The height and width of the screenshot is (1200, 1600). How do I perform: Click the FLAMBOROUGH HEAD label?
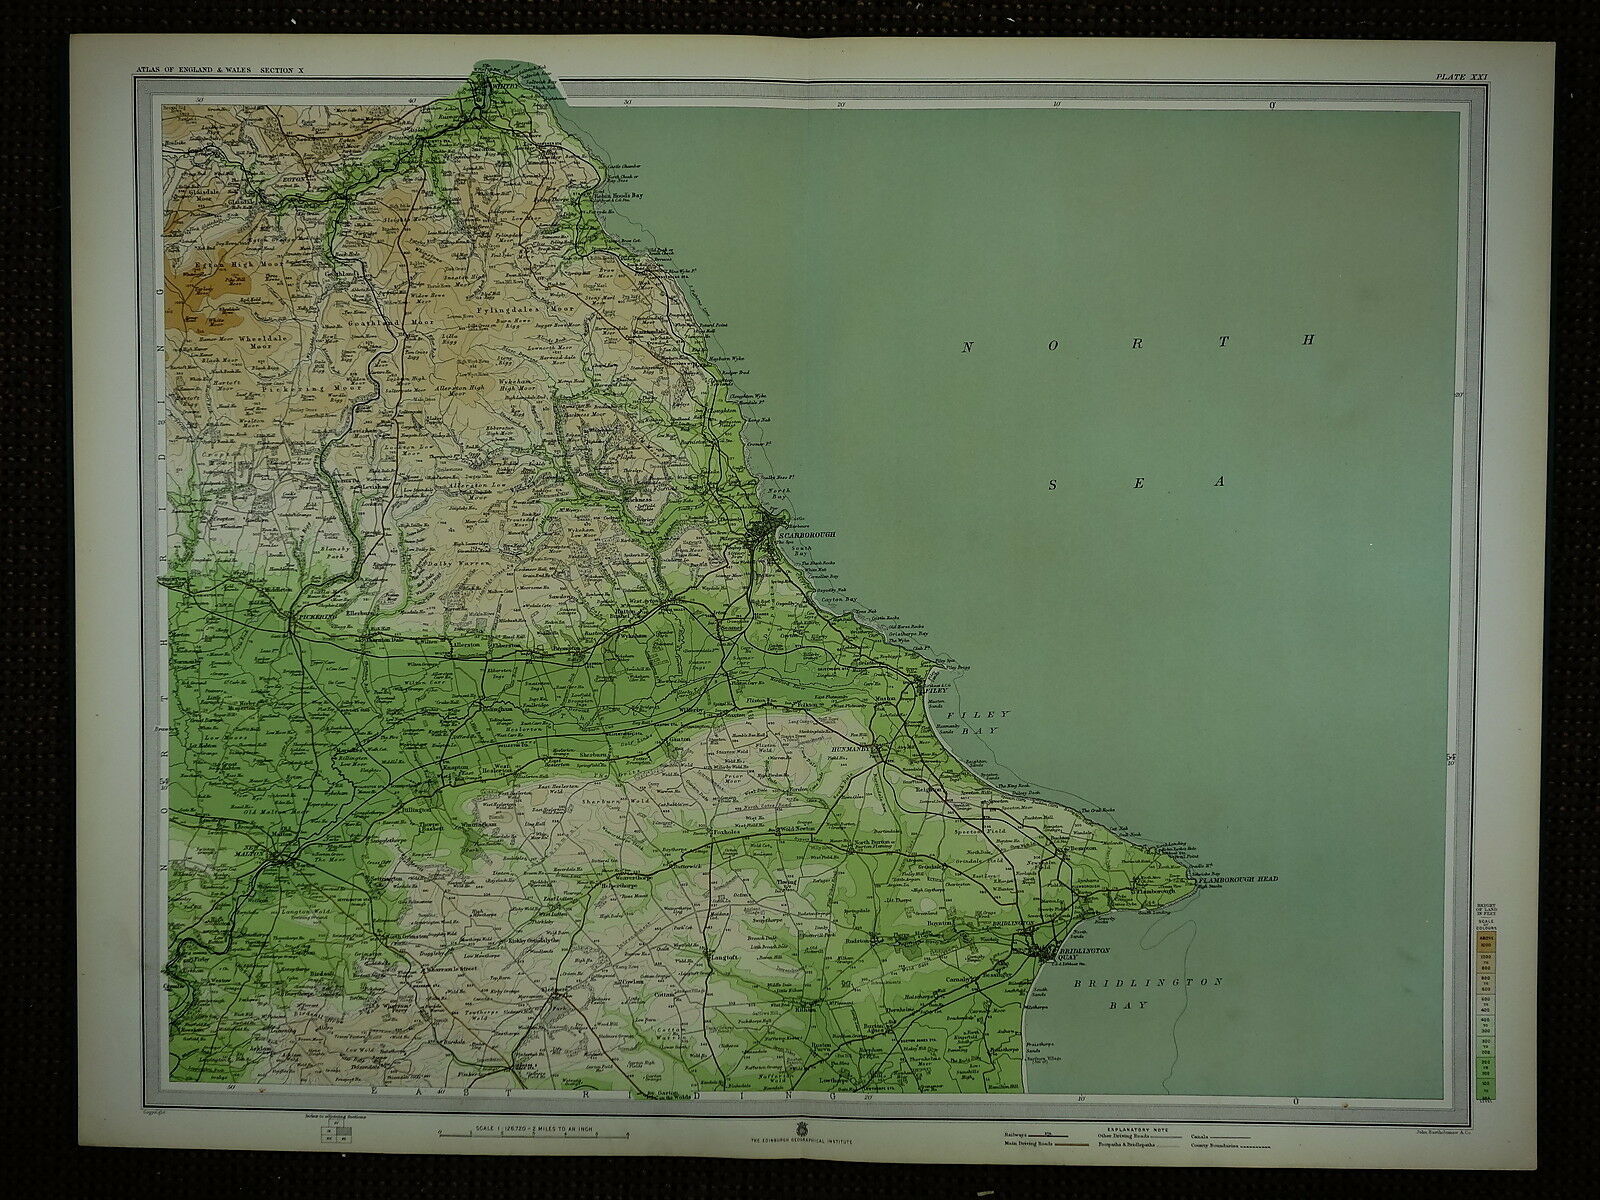1238,879
